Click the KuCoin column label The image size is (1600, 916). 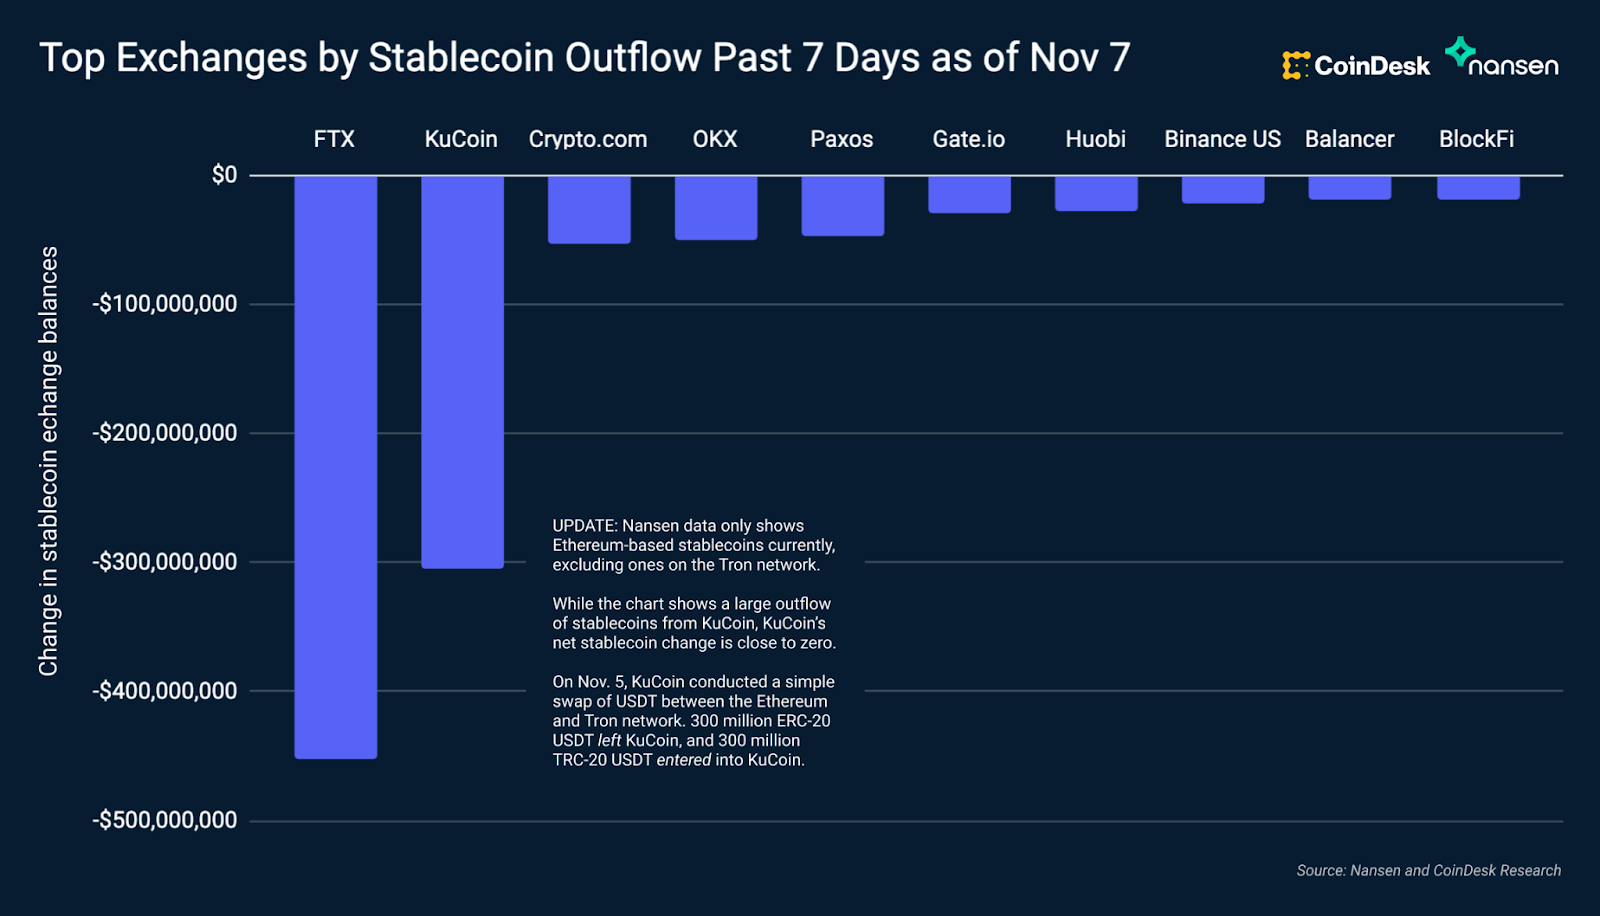click(461, 139)
